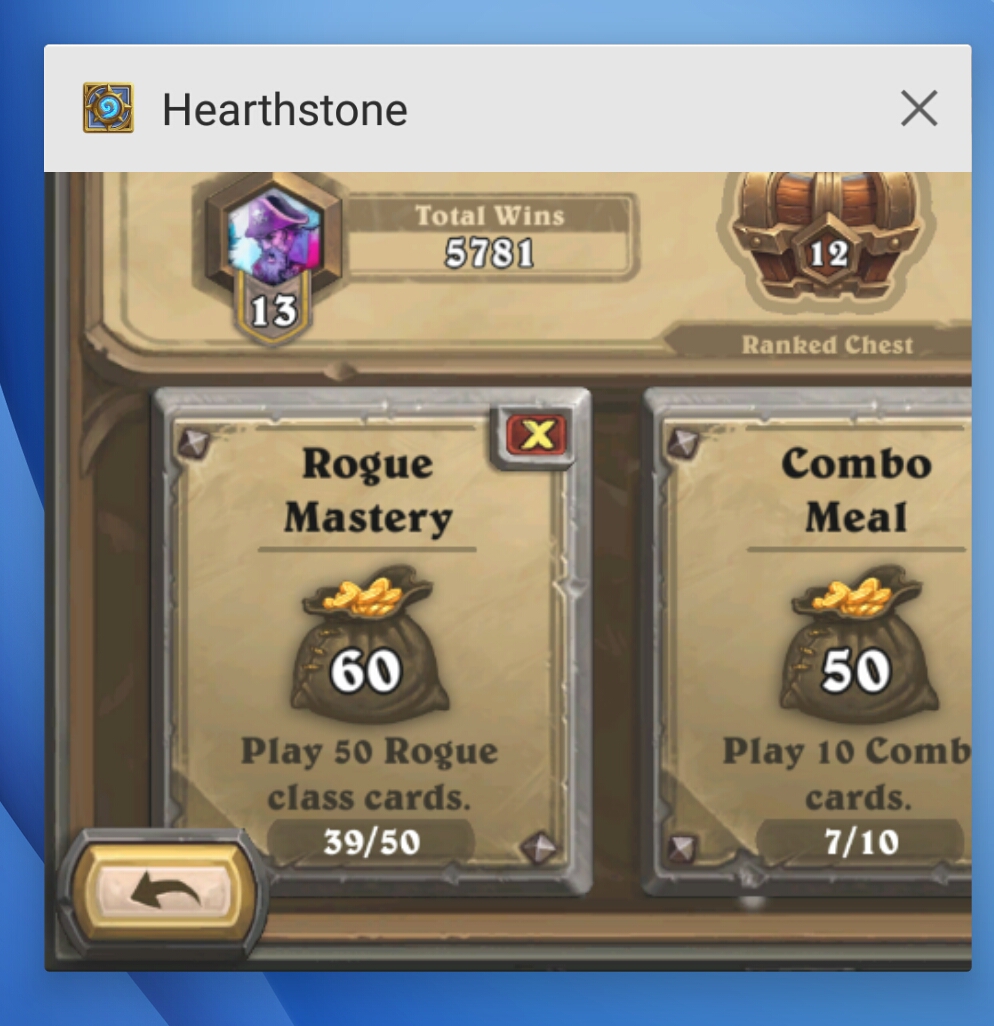
Task: Click the Ranked Chest label
Action: (x=826, y=345)
